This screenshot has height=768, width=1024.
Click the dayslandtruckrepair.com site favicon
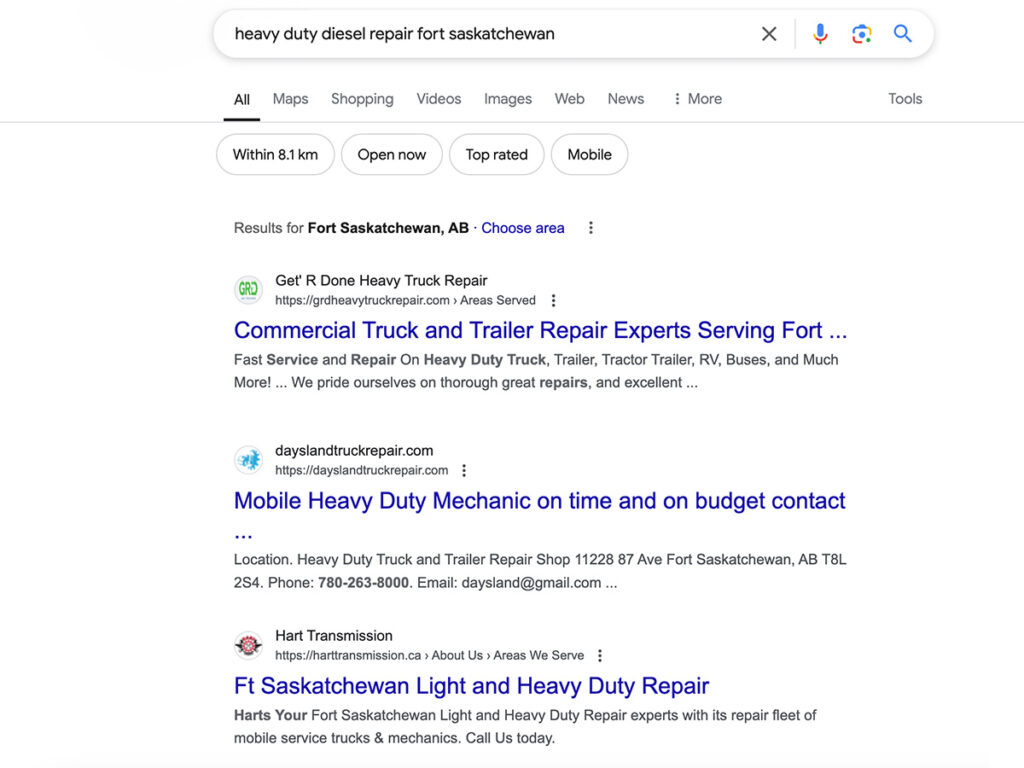[x=248, y=459]
